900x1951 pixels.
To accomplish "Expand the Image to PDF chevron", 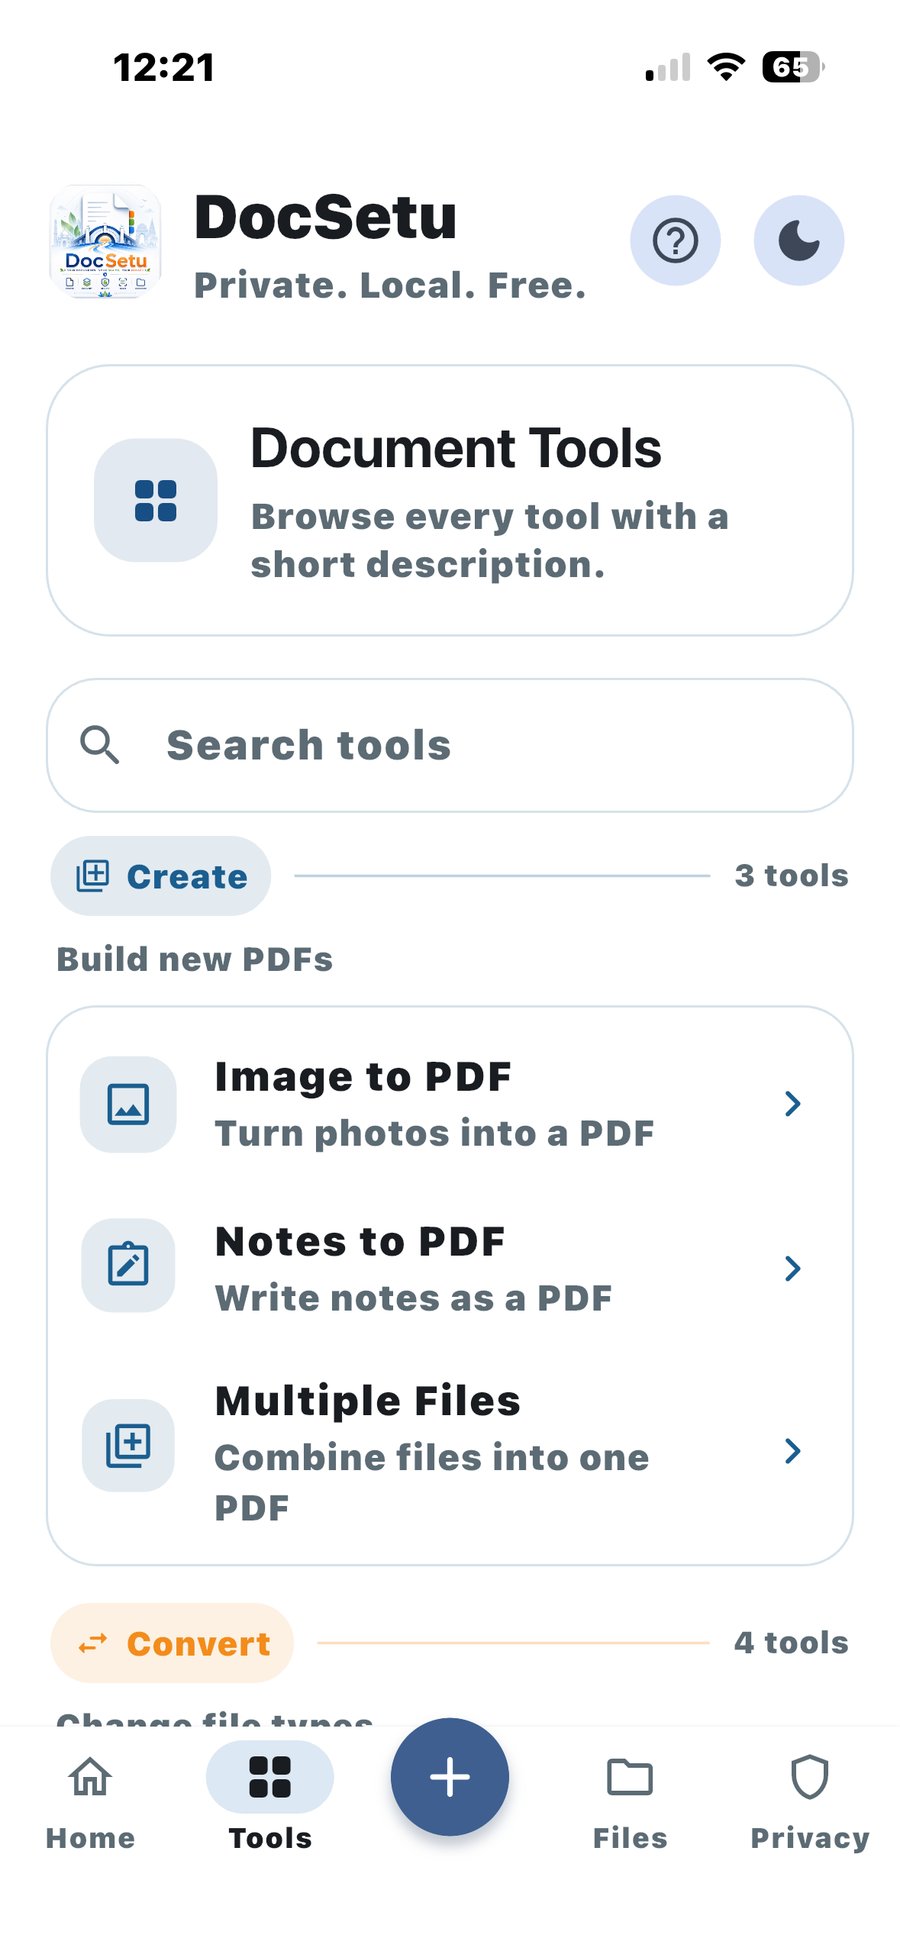I will (x=793, y=1104).
